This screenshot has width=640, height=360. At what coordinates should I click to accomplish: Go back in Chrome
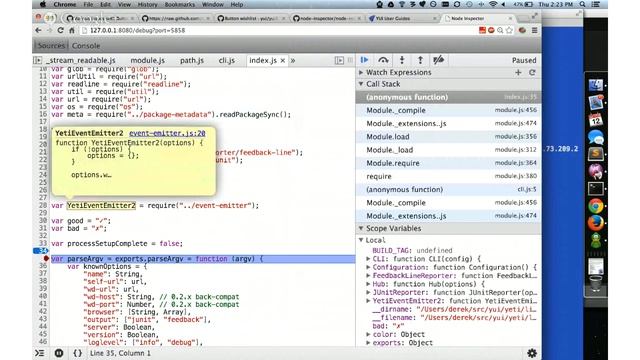[38, 30]
